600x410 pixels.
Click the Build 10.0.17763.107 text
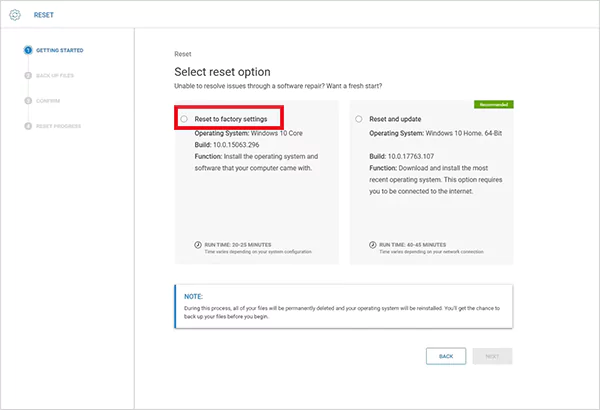(402, 156)
